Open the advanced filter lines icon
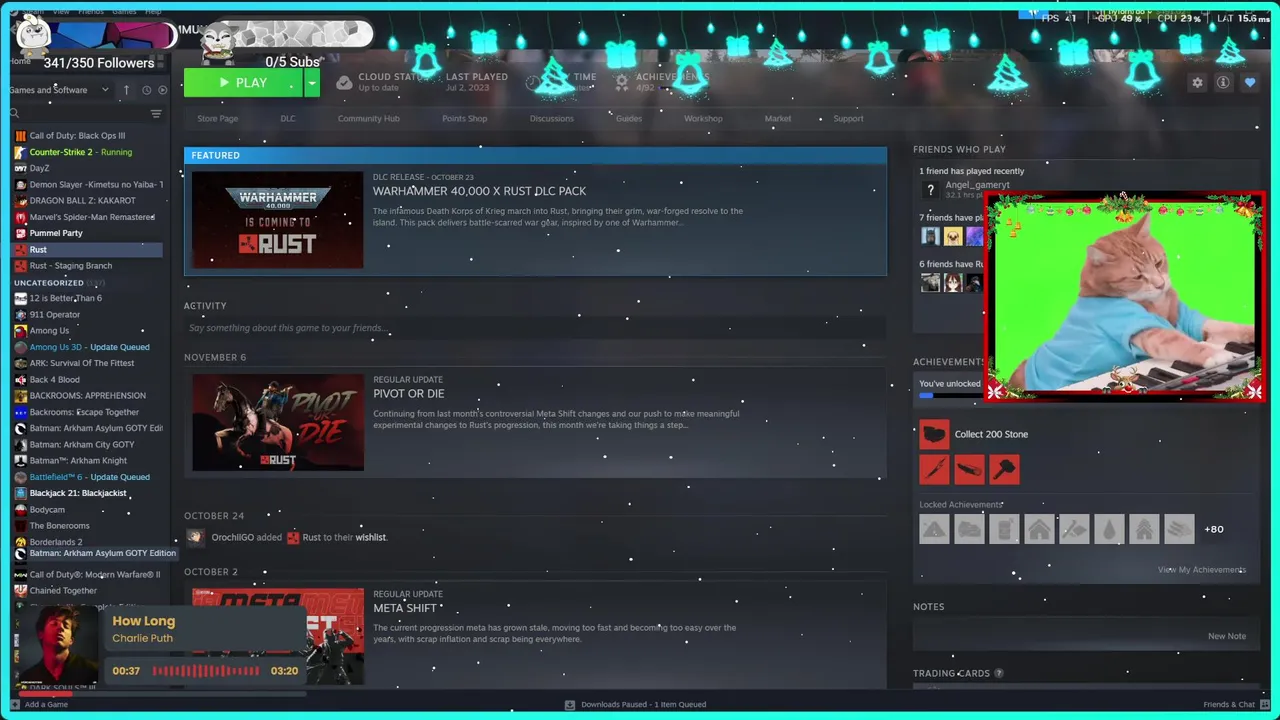The image size is (1280, 720). click(156, 114)
